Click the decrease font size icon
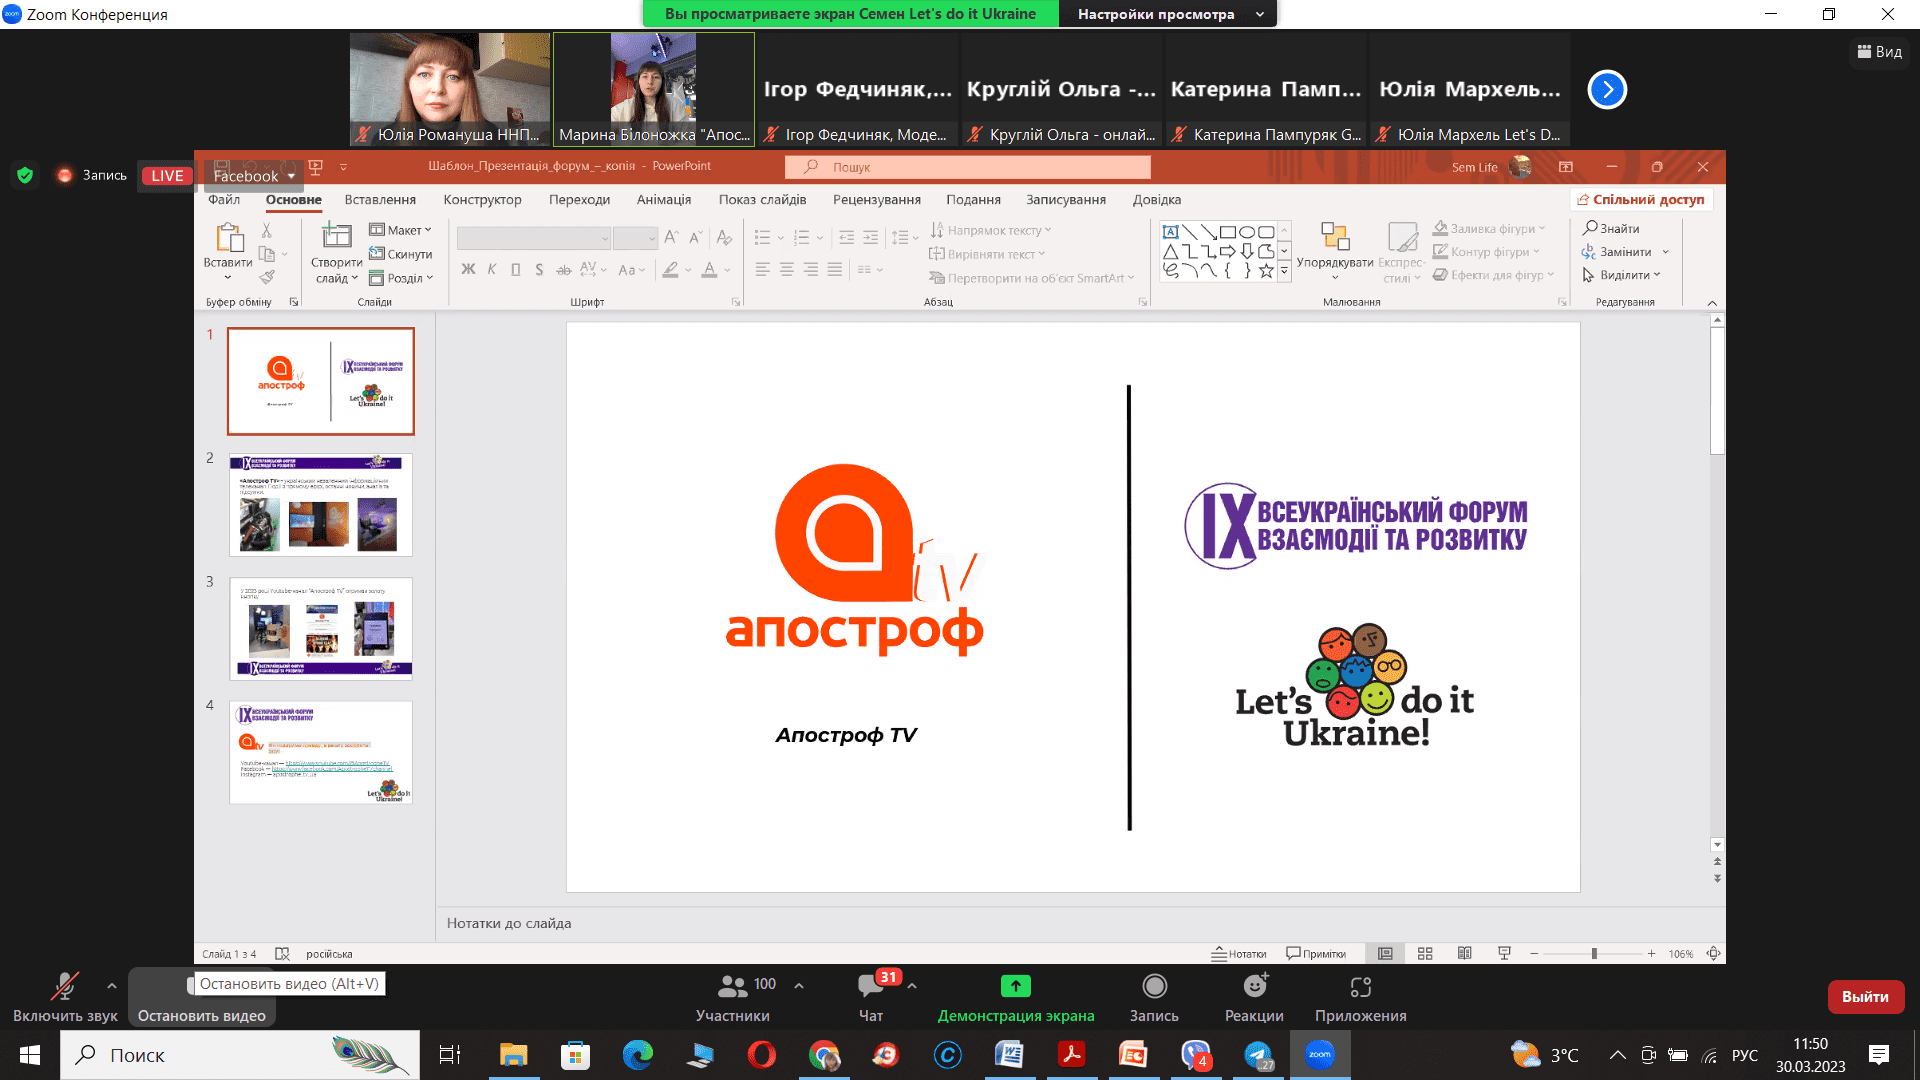This screenshot has width=1920, height=1080. [695, 237]
